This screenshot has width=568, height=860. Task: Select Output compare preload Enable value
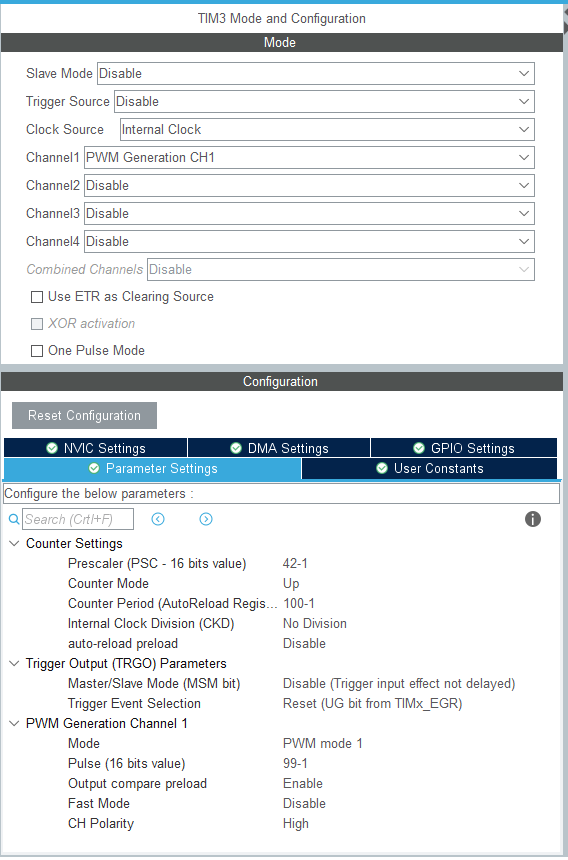[303, 784]
